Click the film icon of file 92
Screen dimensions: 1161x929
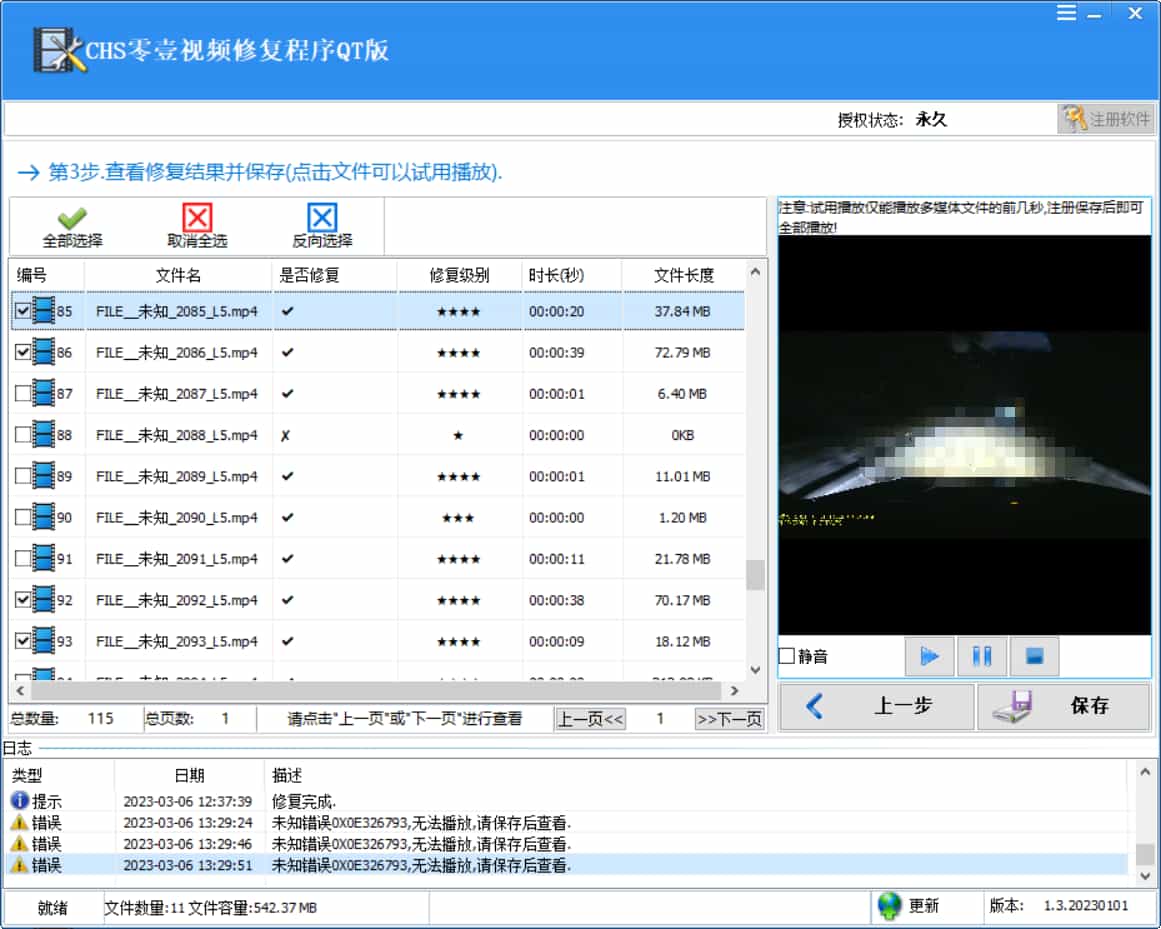(44, 600)
